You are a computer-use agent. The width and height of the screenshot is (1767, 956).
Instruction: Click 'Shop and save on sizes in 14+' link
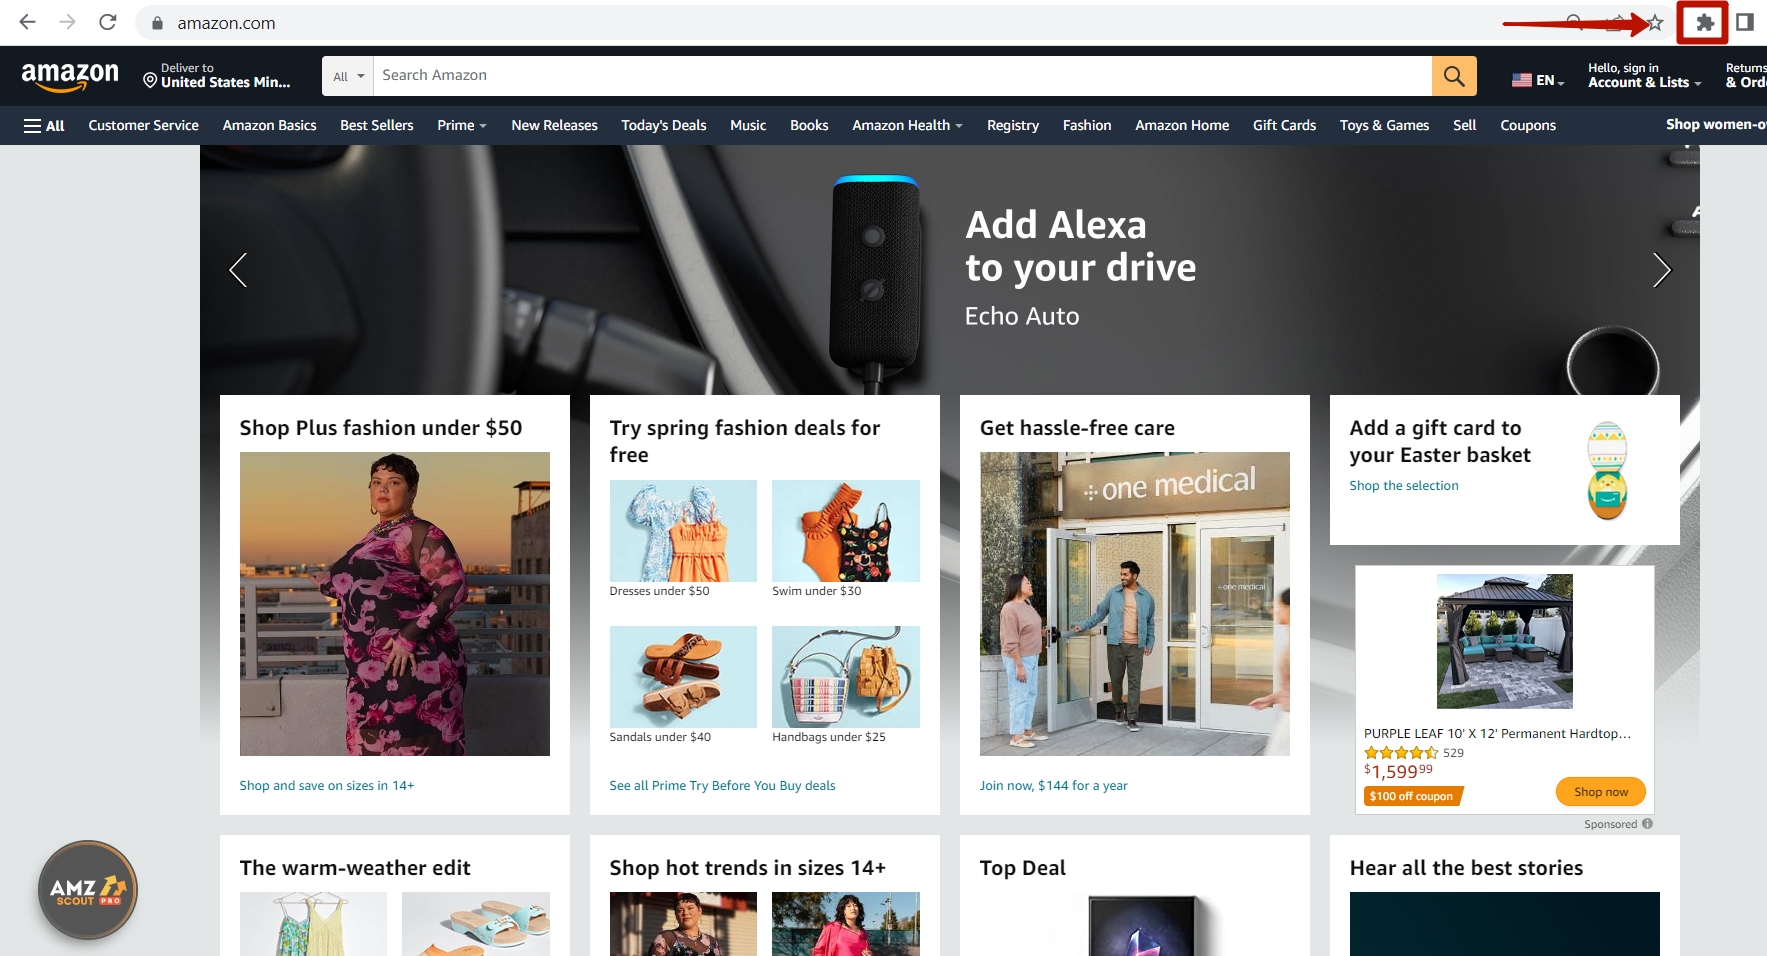327,786
